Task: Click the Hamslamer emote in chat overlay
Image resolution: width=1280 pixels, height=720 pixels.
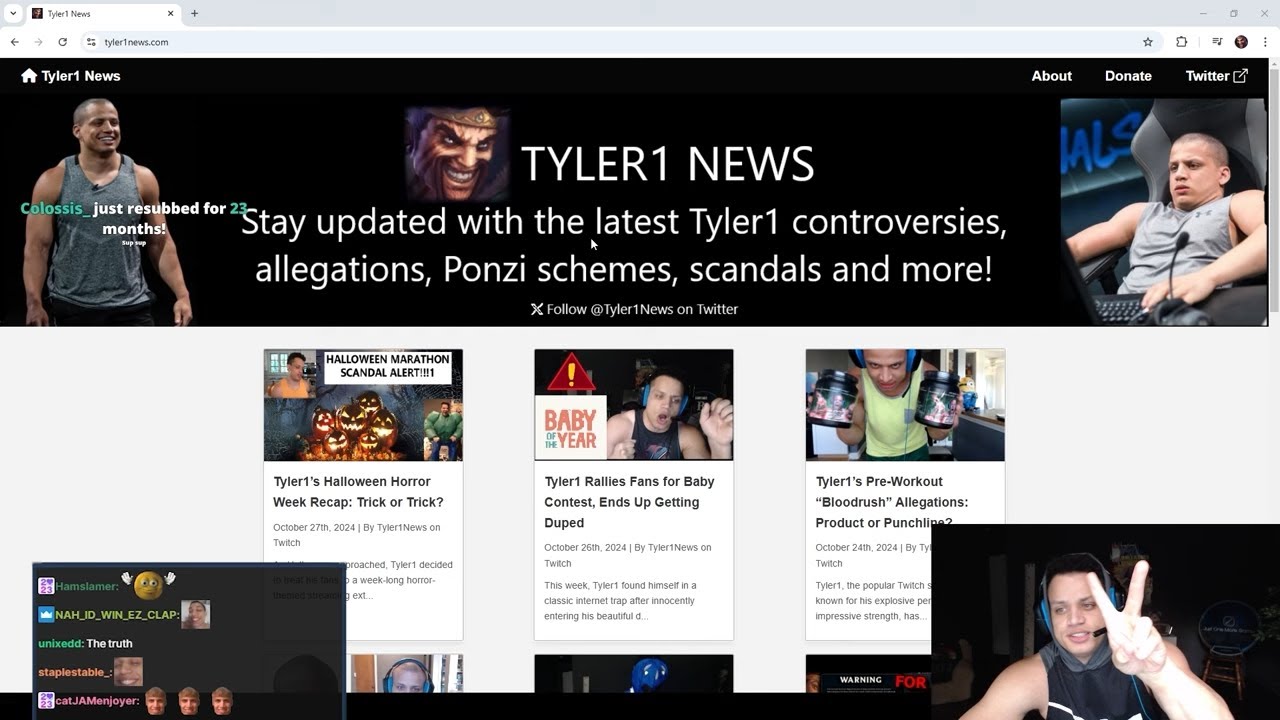Action: point(148,584)
